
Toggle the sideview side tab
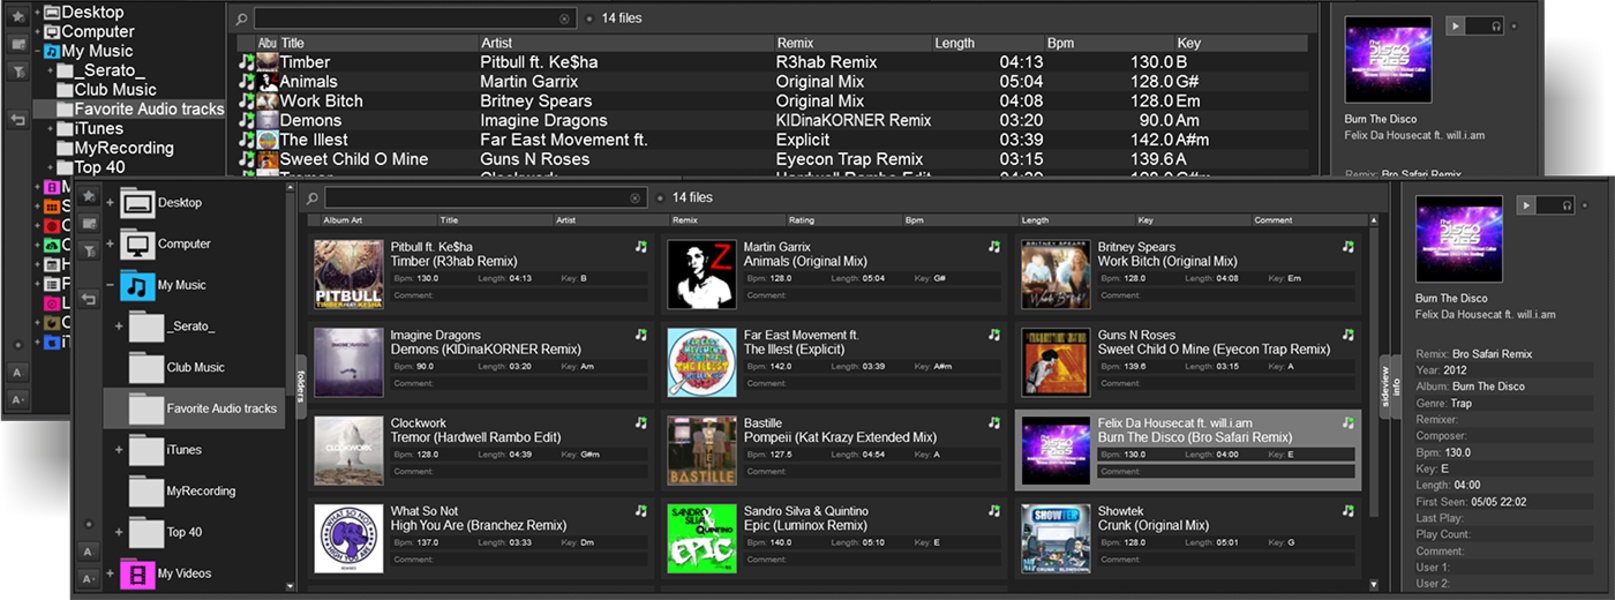[x=1386, y=387]
